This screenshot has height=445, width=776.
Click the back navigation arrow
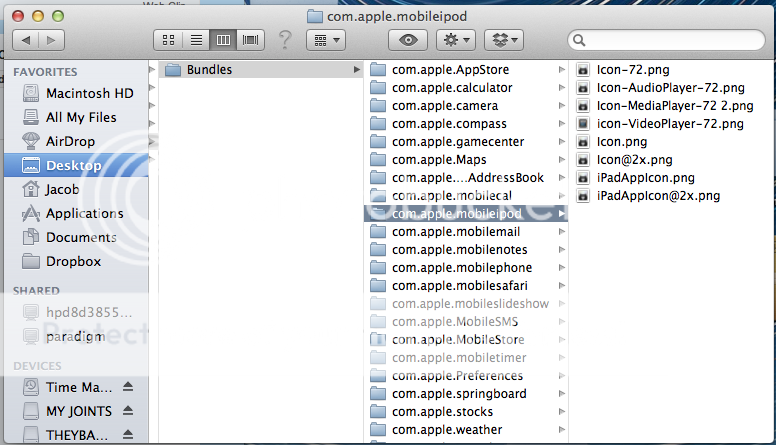coord(27,40)
